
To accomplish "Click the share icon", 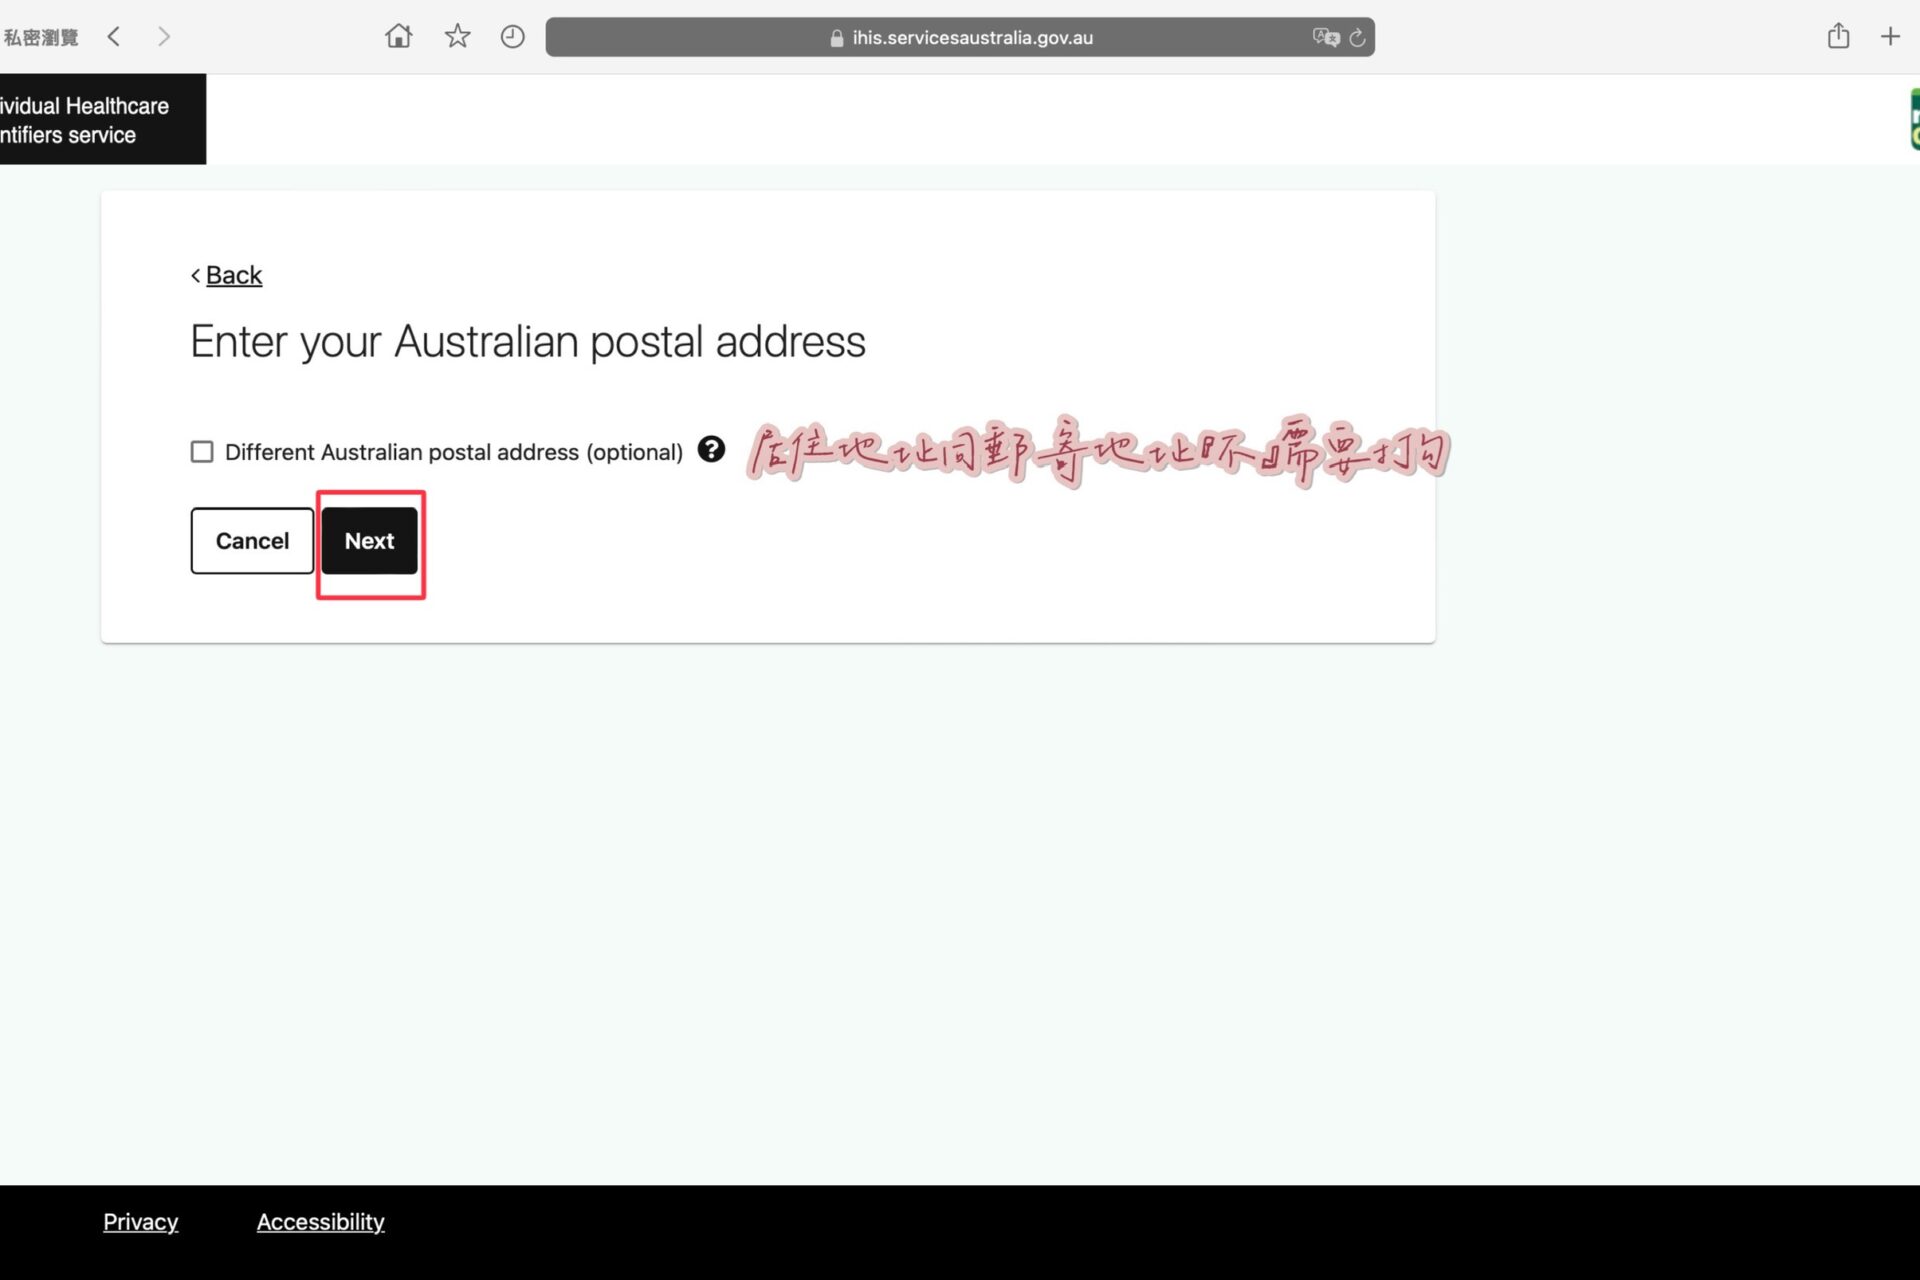I will (1838, 36).
